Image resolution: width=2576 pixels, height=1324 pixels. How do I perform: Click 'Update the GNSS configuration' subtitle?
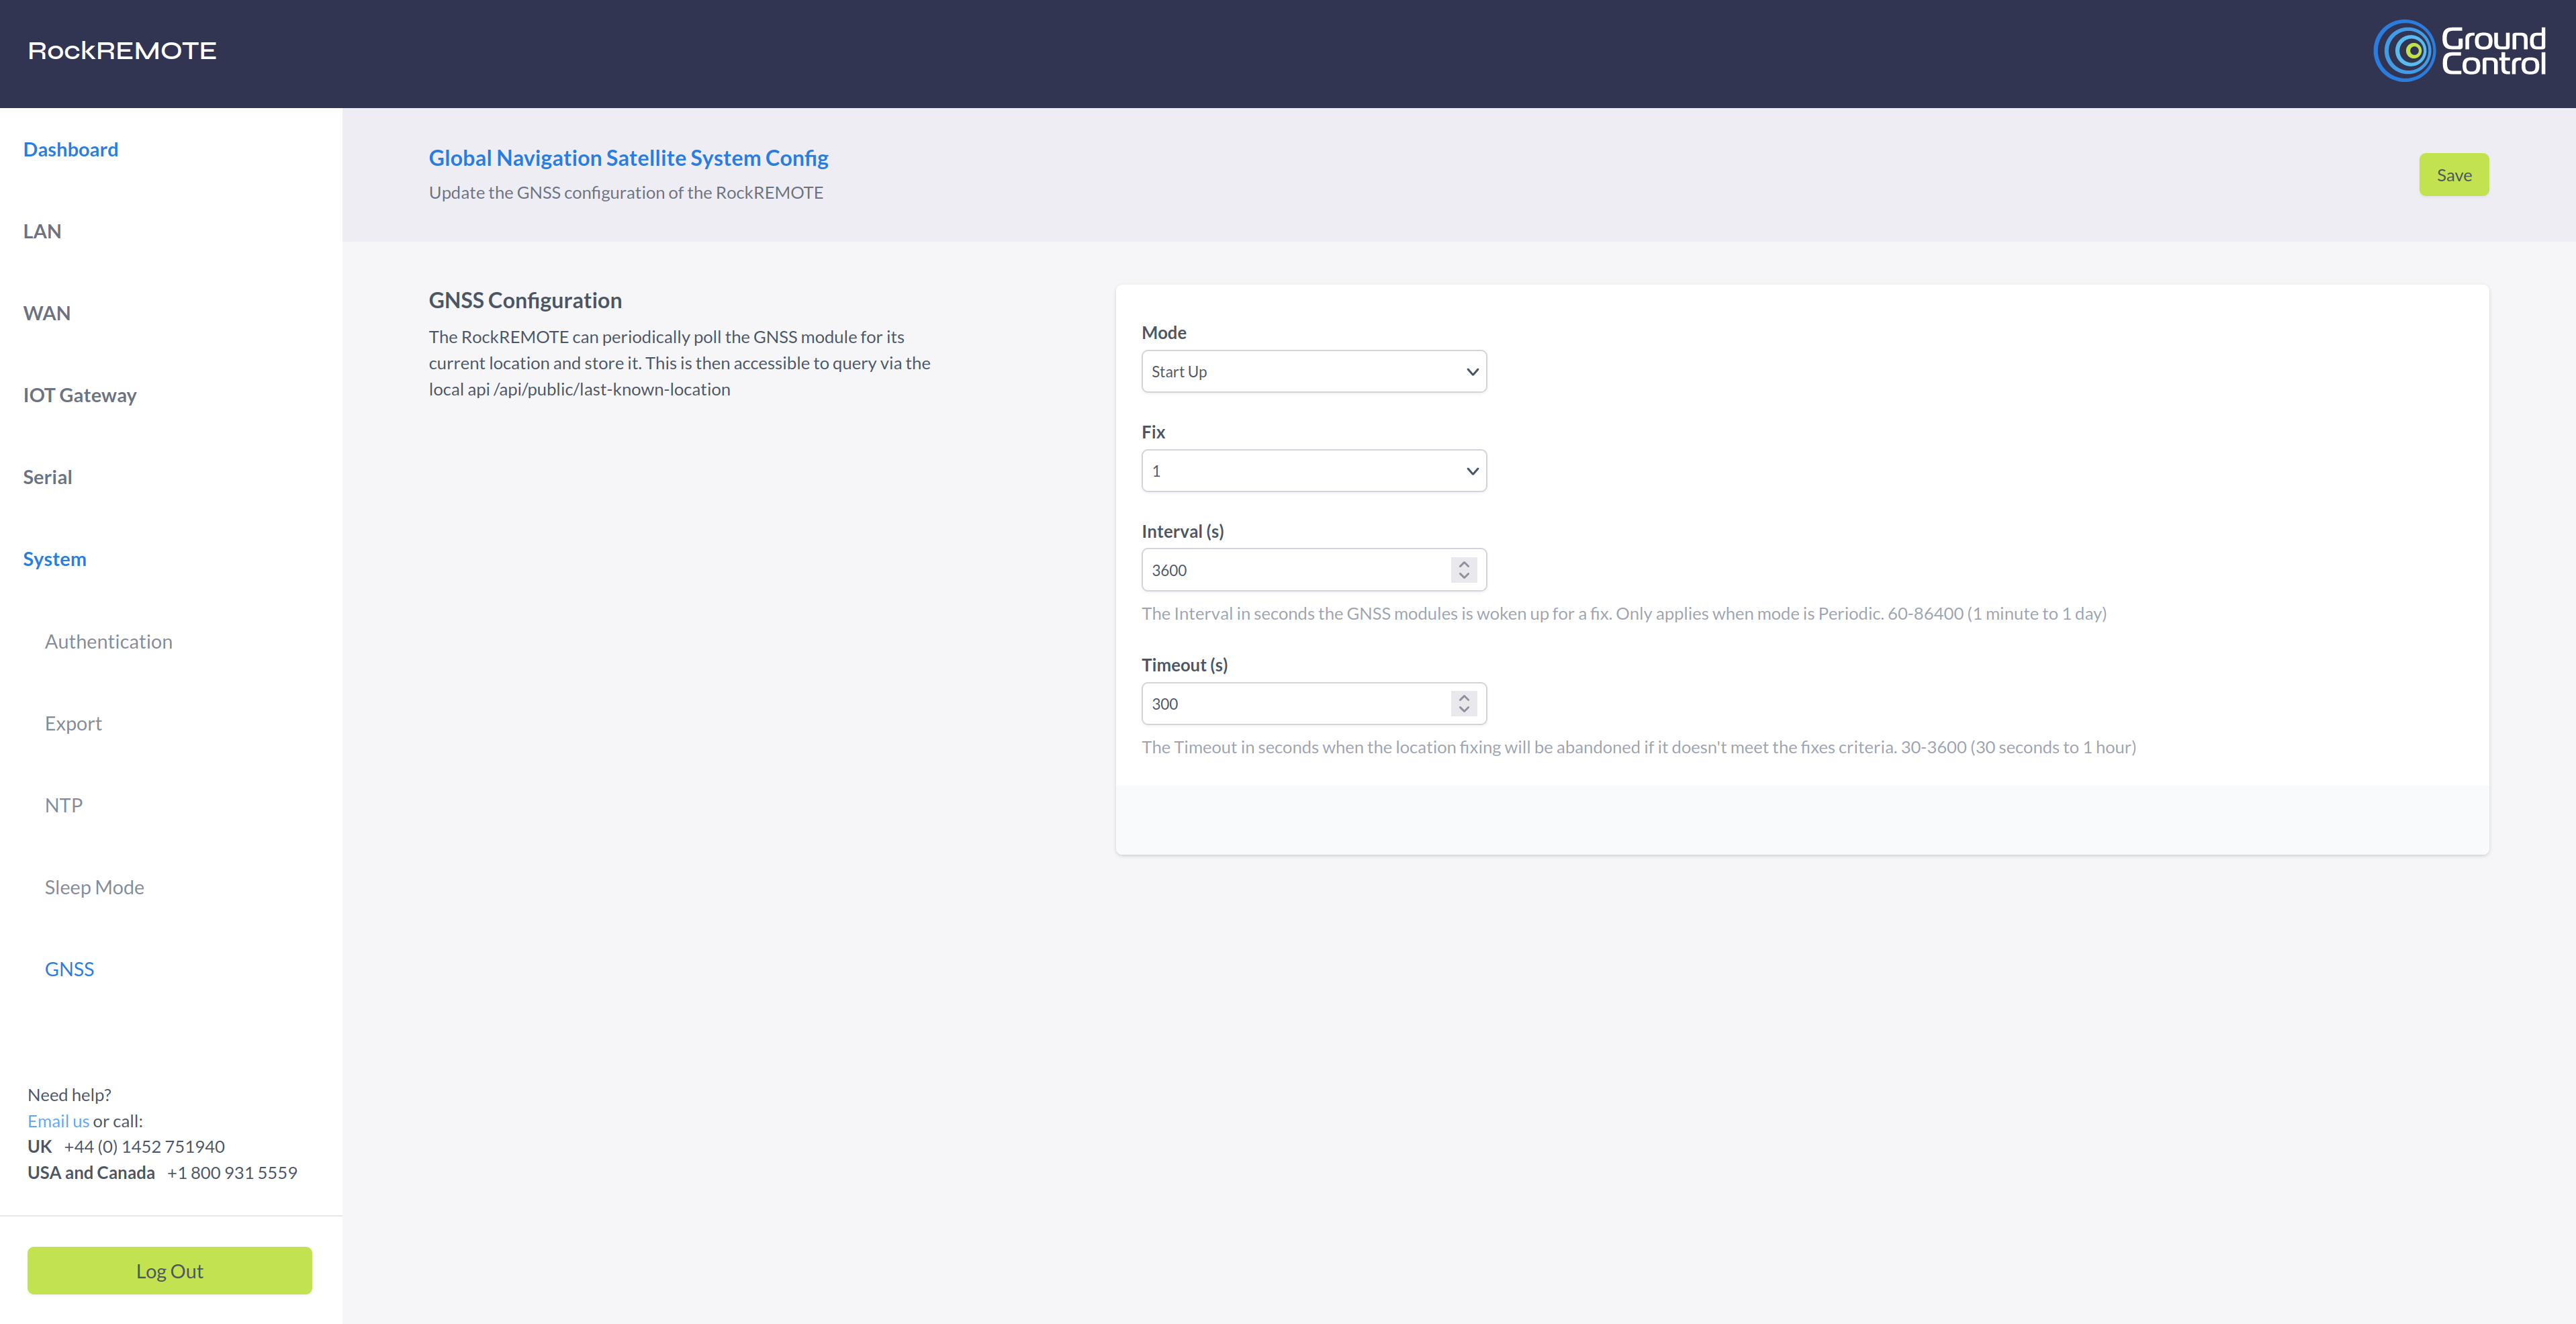click(x=626, y=192)
